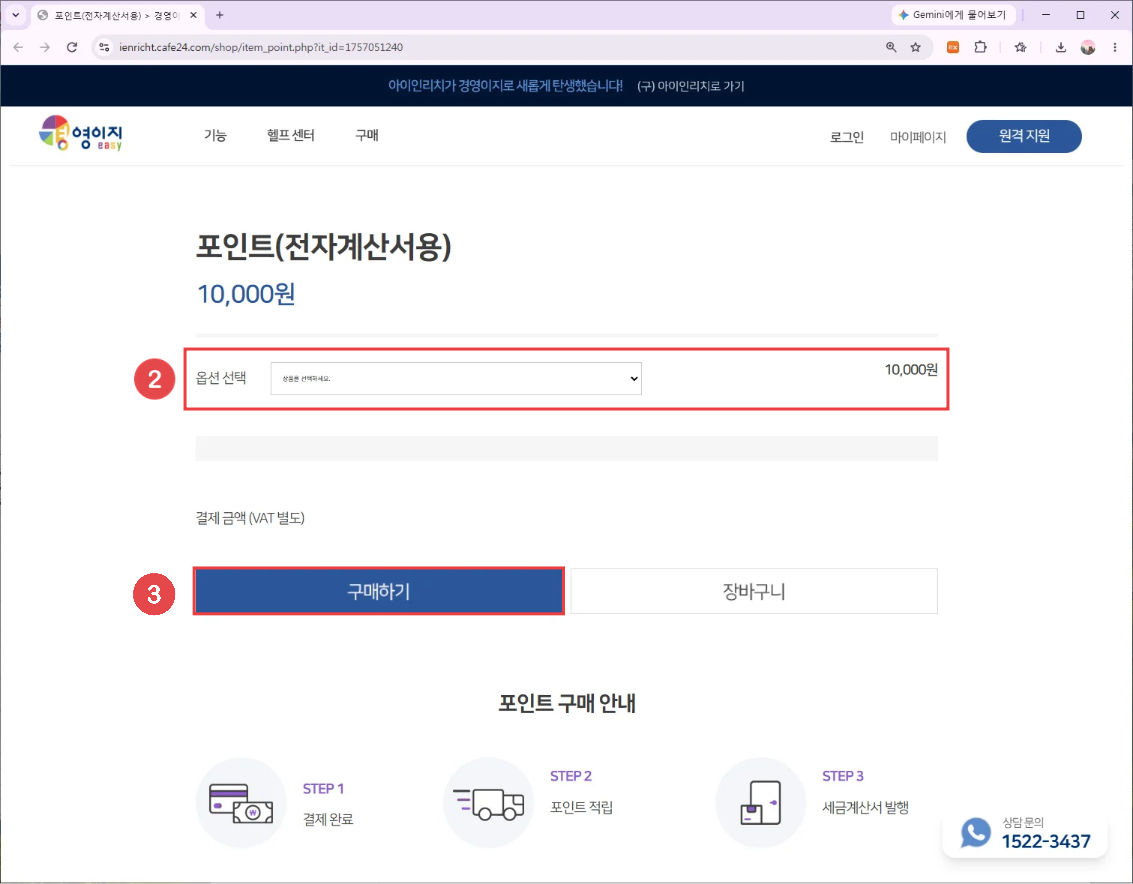Open the Chrome three-dot menu

pyautogui.click(x=1115, y=47)
